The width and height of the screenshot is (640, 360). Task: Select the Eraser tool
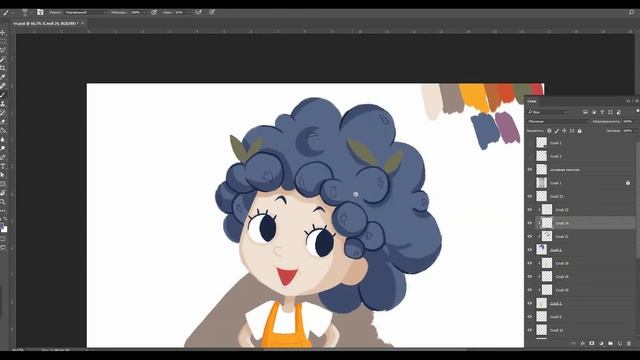tap(3, 122)
